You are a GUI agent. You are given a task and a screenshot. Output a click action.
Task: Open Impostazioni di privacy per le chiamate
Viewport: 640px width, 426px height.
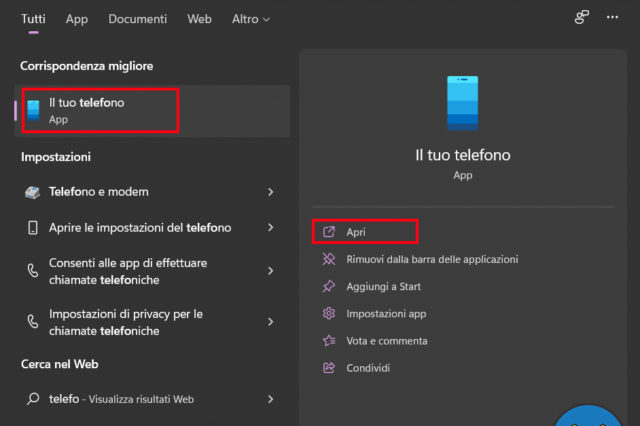click(125, 321)
